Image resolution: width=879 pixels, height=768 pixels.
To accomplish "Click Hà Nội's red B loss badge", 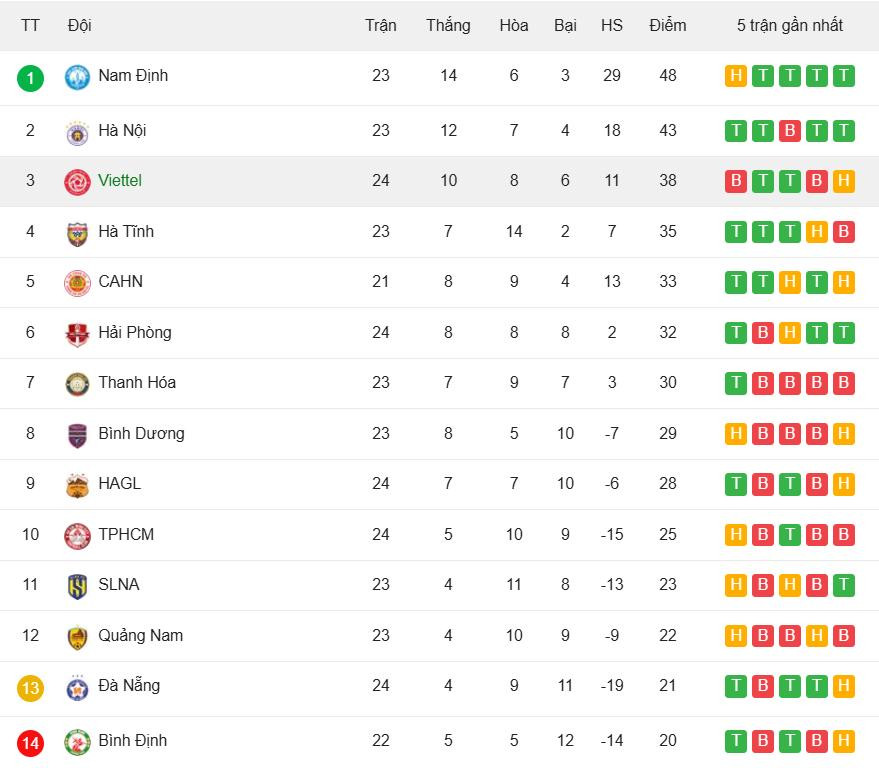I will click(x=790, y=131).
